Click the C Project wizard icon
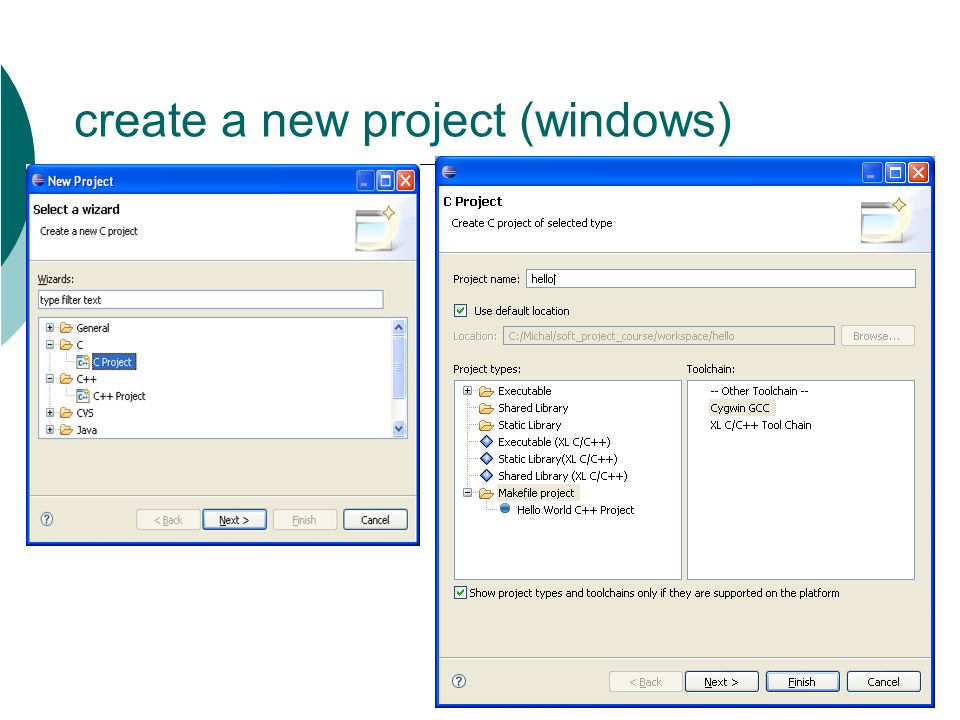This screenshot has height=720, width=960. (83, 362)
